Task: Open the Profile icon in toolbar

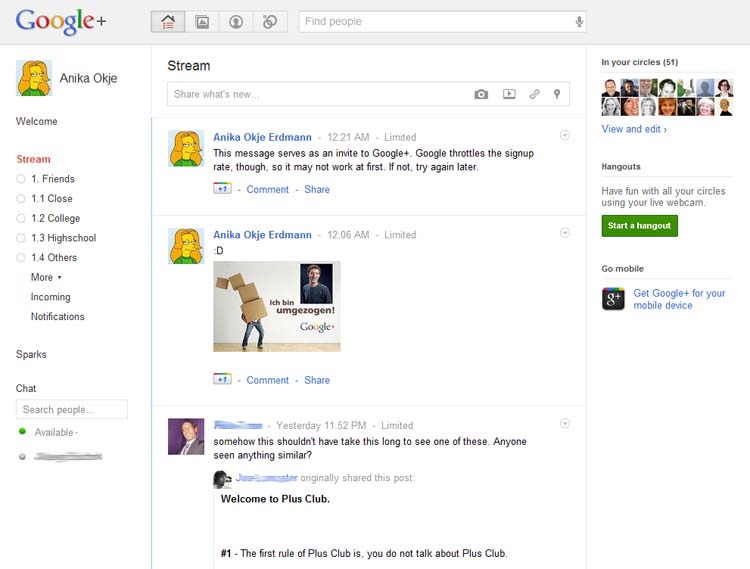Action: (236, 22)
